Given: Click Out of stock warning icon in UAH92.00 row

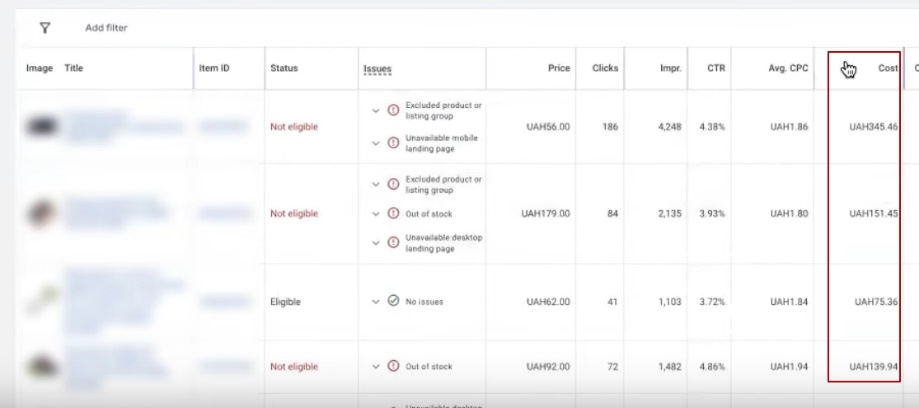Looking at the screenshot, I should (393, 367).
